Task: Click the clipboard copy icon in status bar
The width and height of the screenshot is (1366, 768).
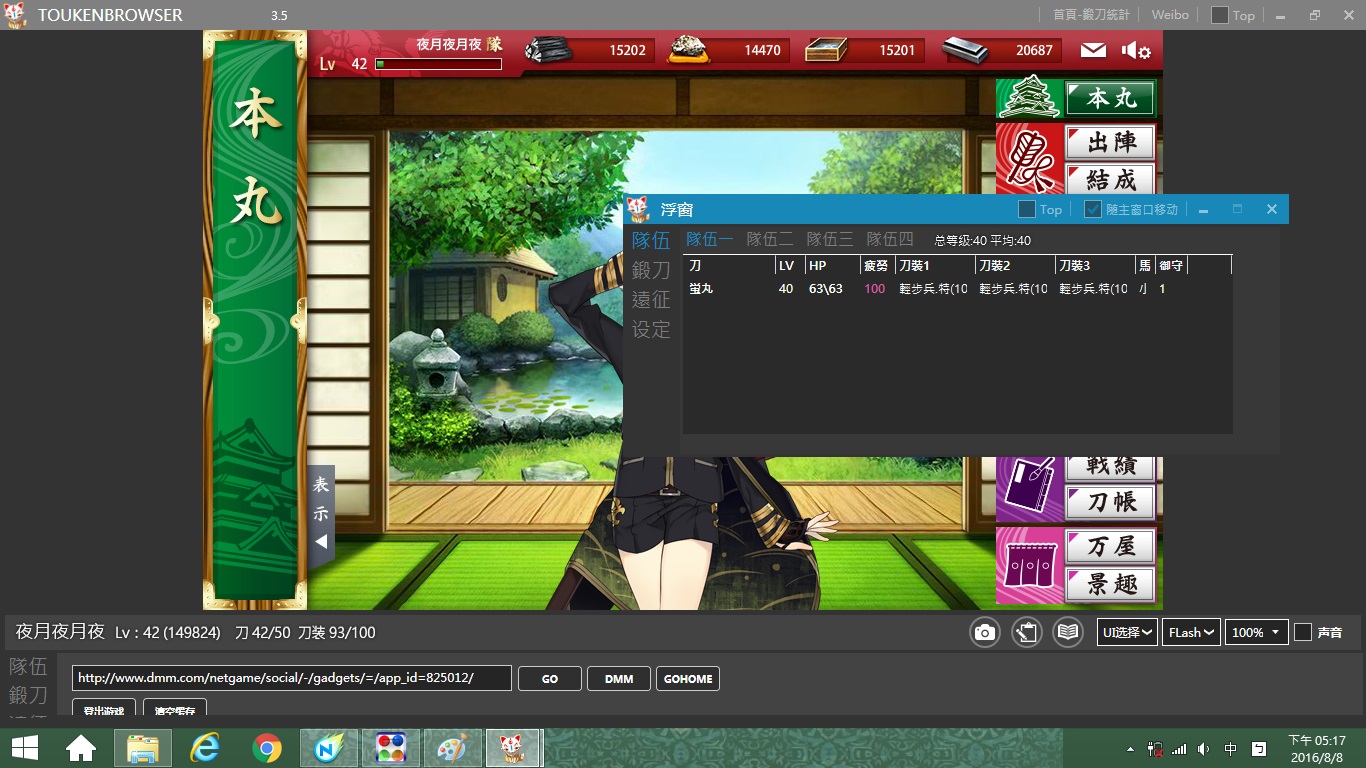Action: coord(1027,632)
